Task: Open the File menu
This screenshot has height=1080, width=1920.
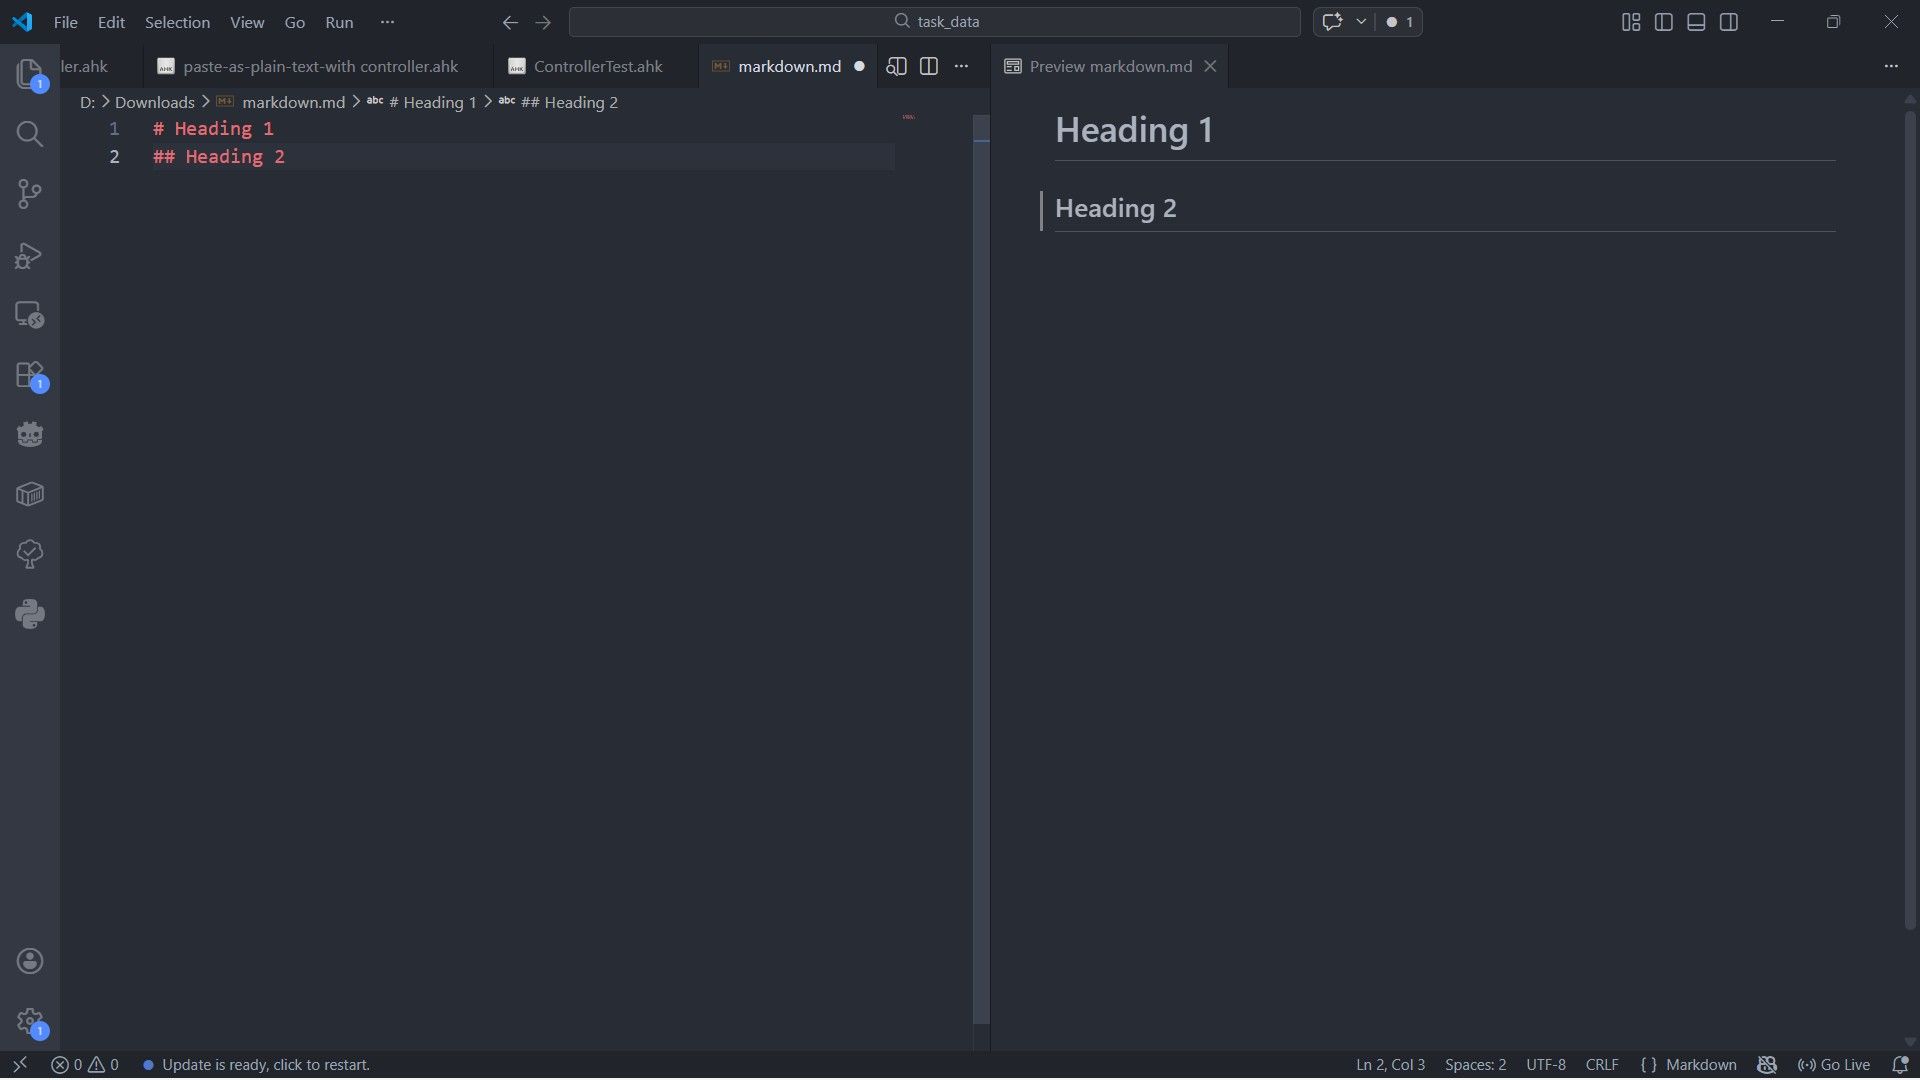Action: tap(65, 22)
